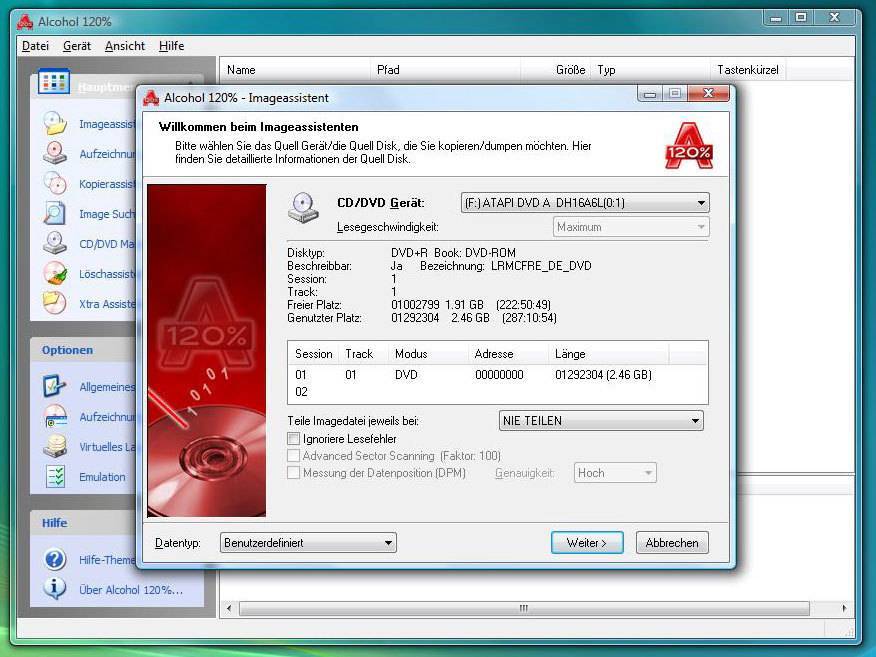Click the Emulation link in Optionen
Viewport: 876px width, 657px height.
point(102,477)
